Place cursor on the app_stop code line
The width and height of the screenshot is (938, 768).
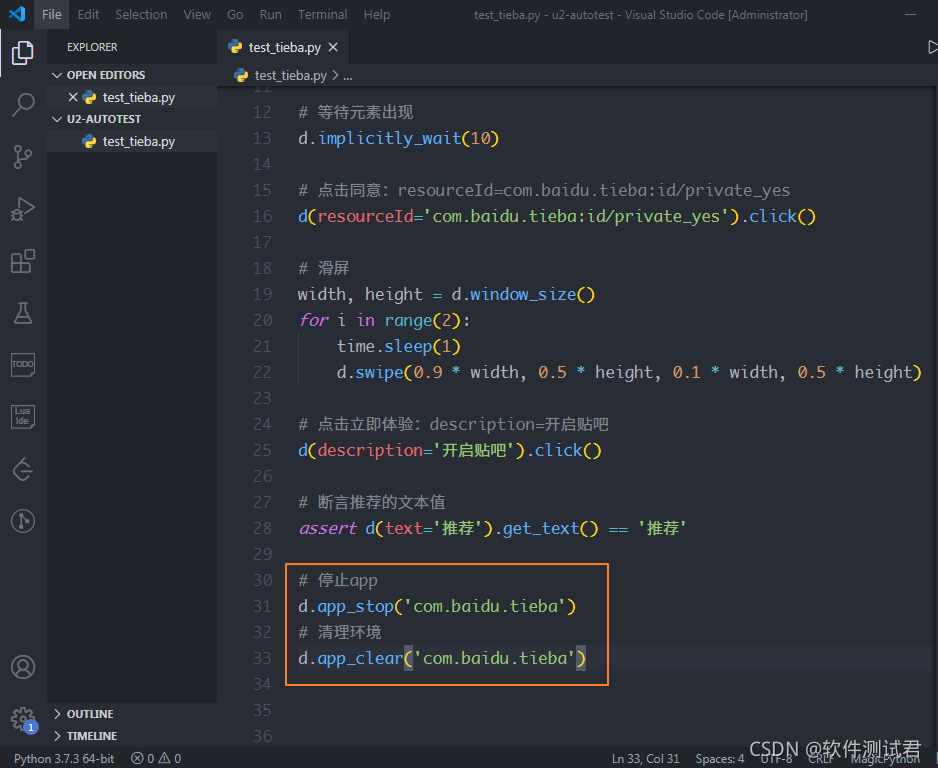click(x=437, y=607)
